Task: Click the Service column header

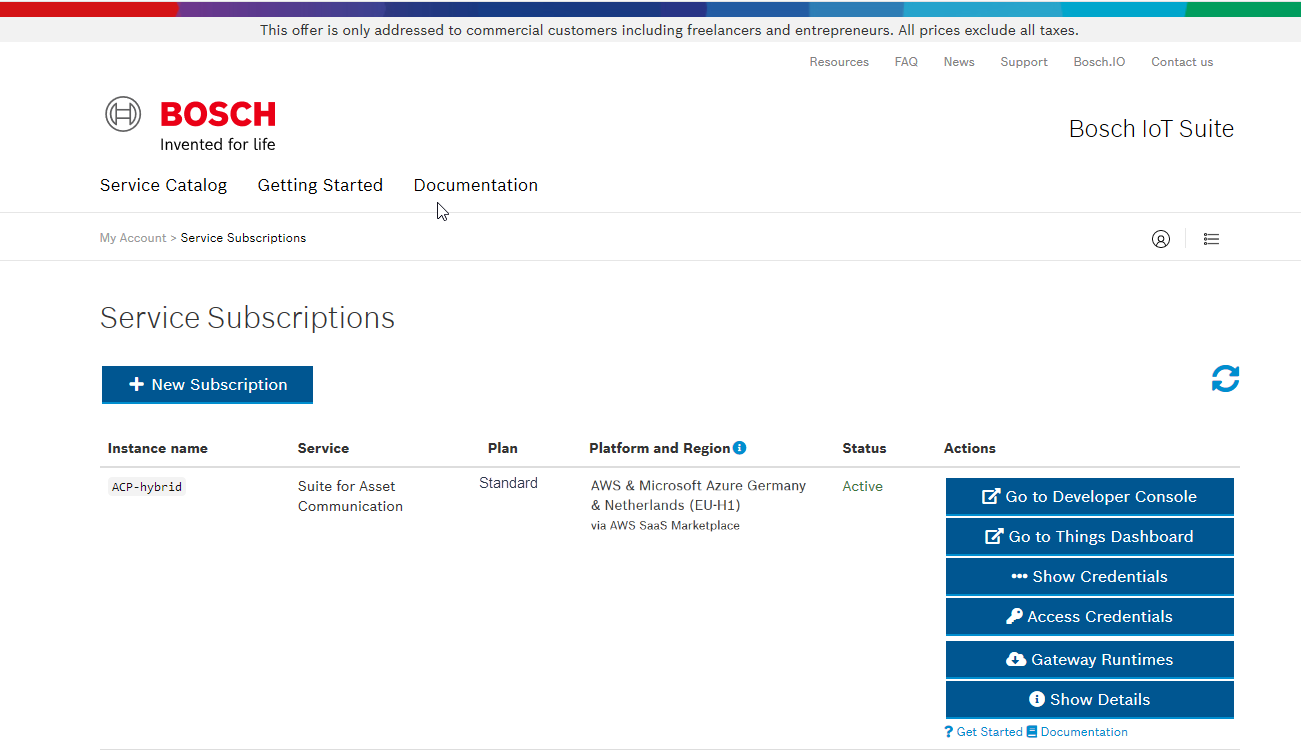Action: (x=323, y=448)
